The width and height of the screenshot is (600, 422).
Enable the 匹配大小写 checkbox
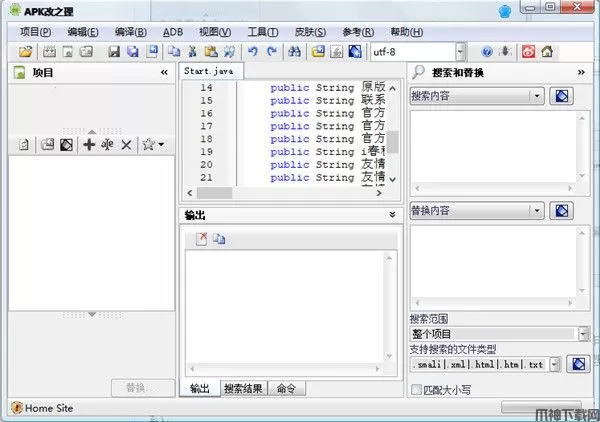click(416, 390)
